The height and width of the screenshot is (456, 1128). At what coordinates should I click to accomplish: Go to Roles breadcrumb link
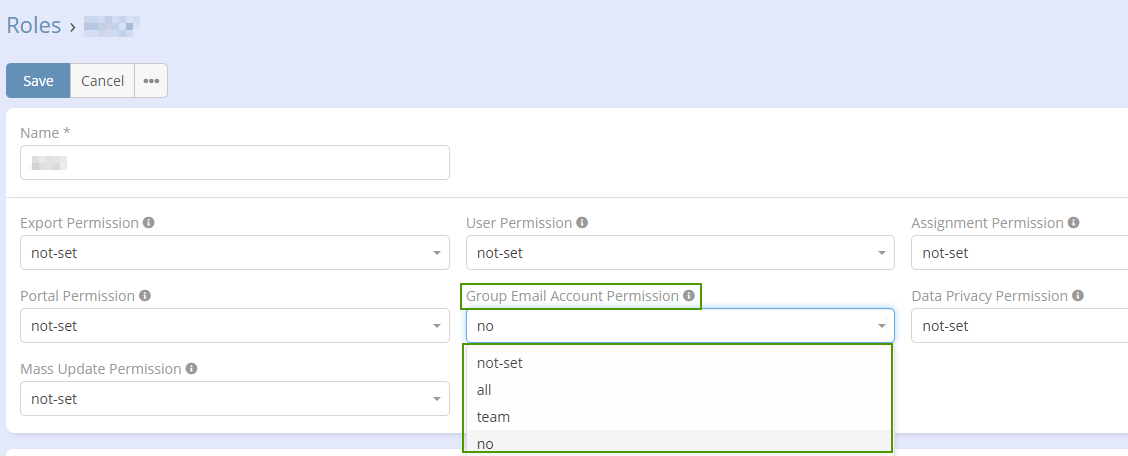[x=34, y=26]
